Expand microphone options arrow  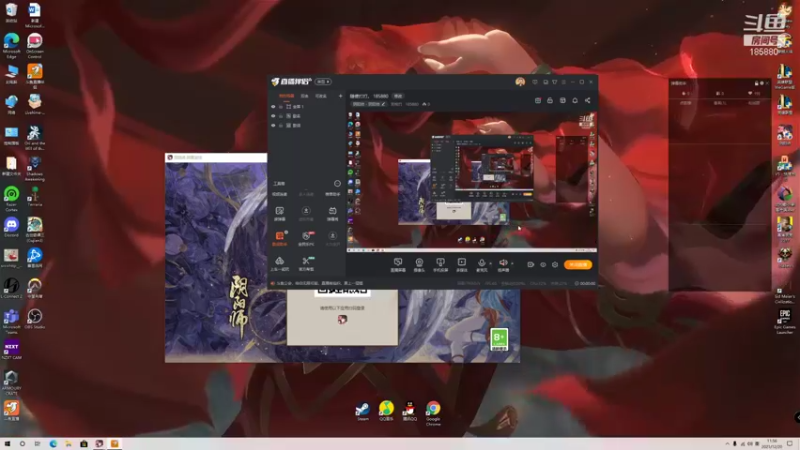pyautogui.click(x=490, y=263)
